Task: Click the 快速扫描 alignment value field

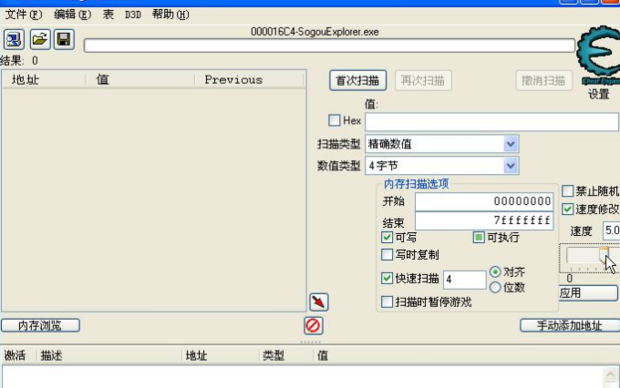Action: point(465,280)
